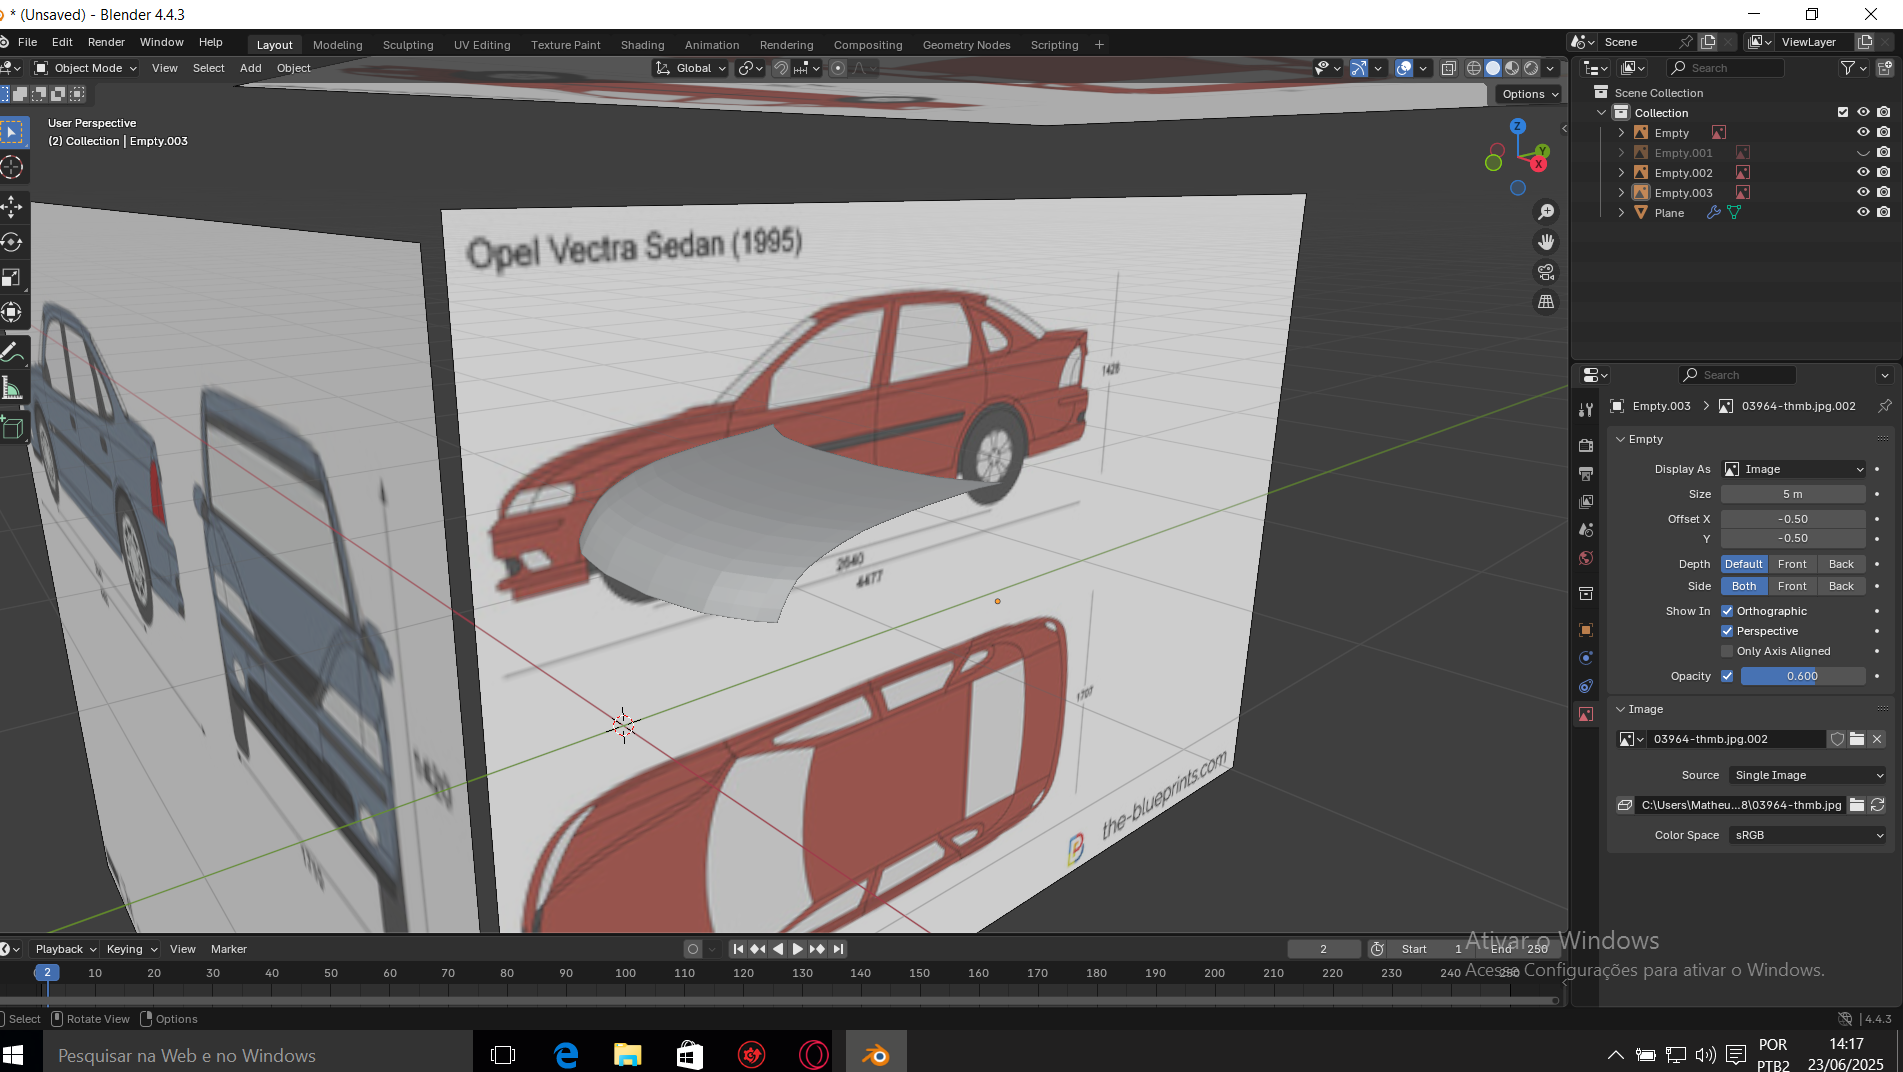Click the proportional editing icon
Viewport: 1903px width, 1072px height.
coord(838,68)
